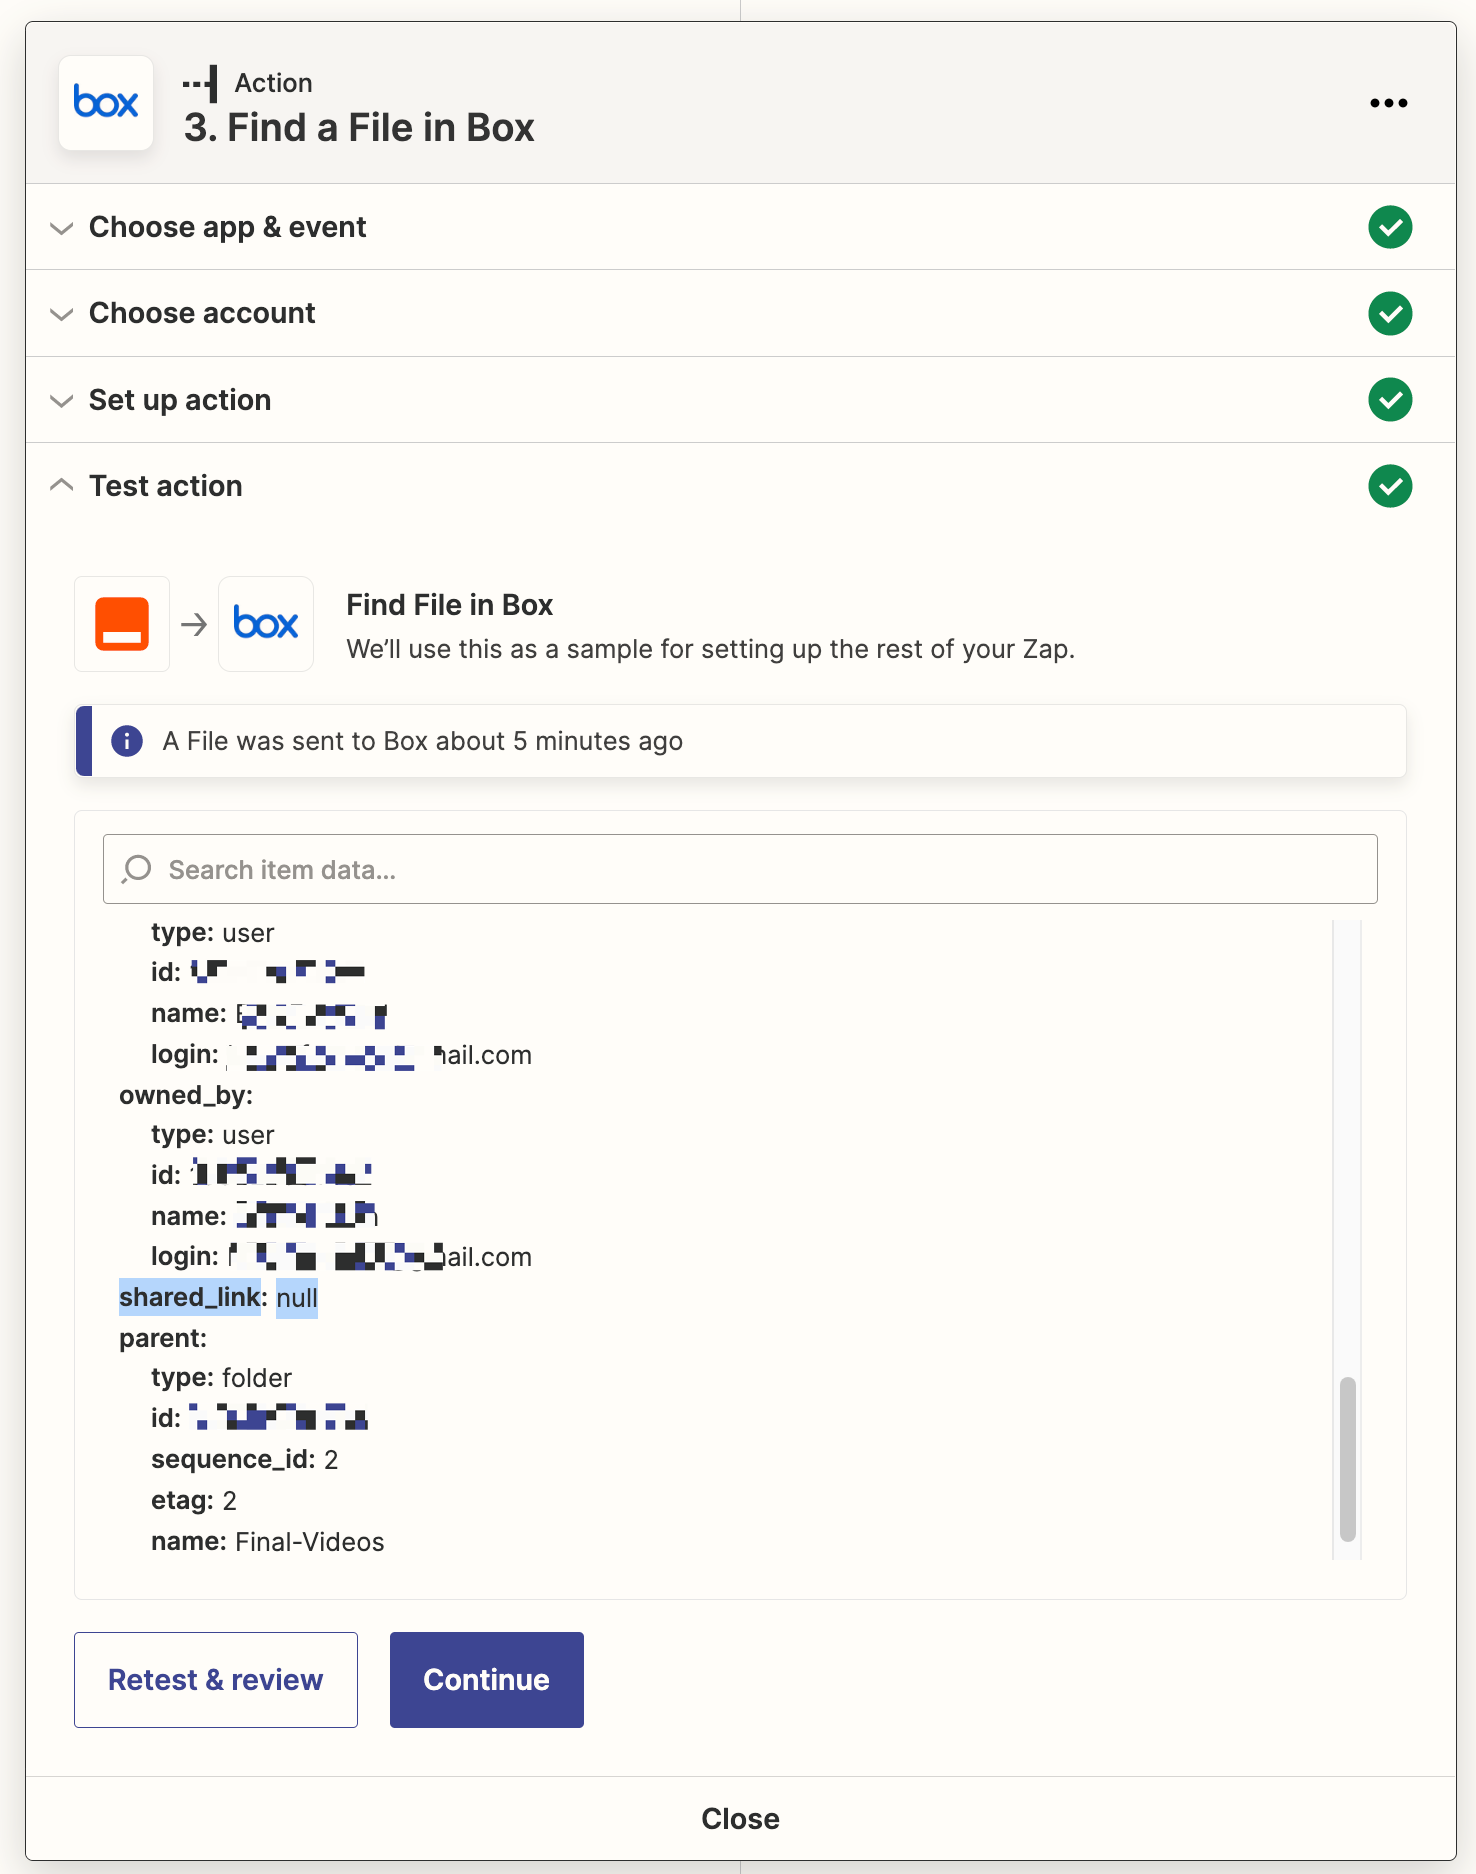Expand the Set up action section
The height and width of the screenshot is (1874, 1476).
pos(740,400)
